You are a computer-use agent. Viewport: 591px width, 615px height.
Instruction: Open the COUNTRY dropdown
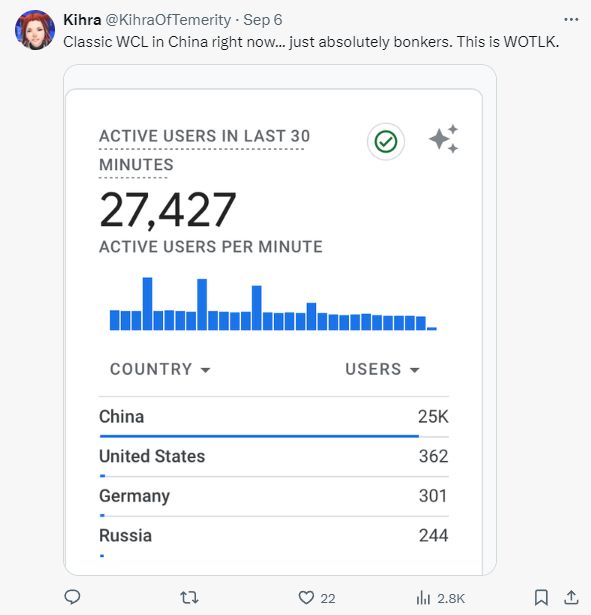click(160, 369)
